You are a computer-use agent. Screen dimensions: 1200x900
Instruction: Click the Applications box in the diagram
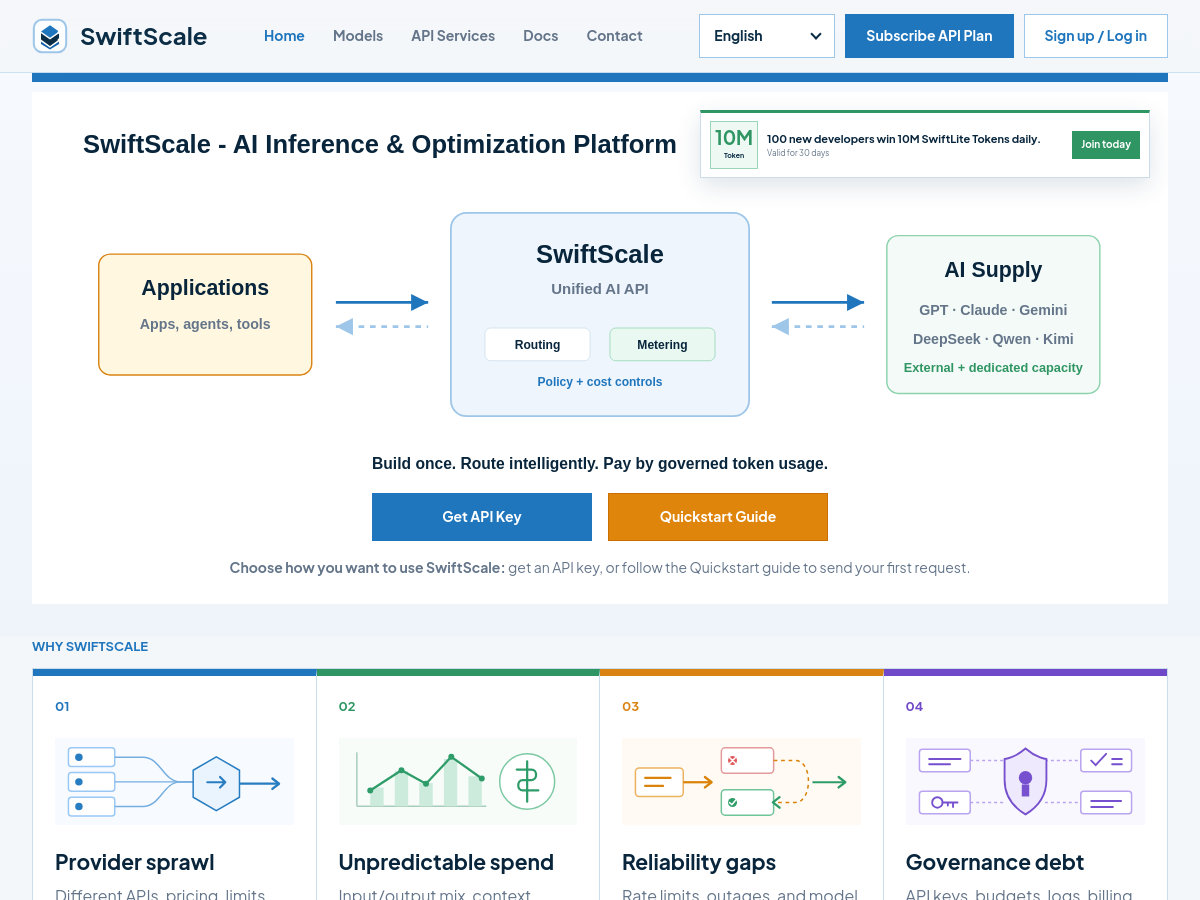pyautogui.click(x=205, y=314)
